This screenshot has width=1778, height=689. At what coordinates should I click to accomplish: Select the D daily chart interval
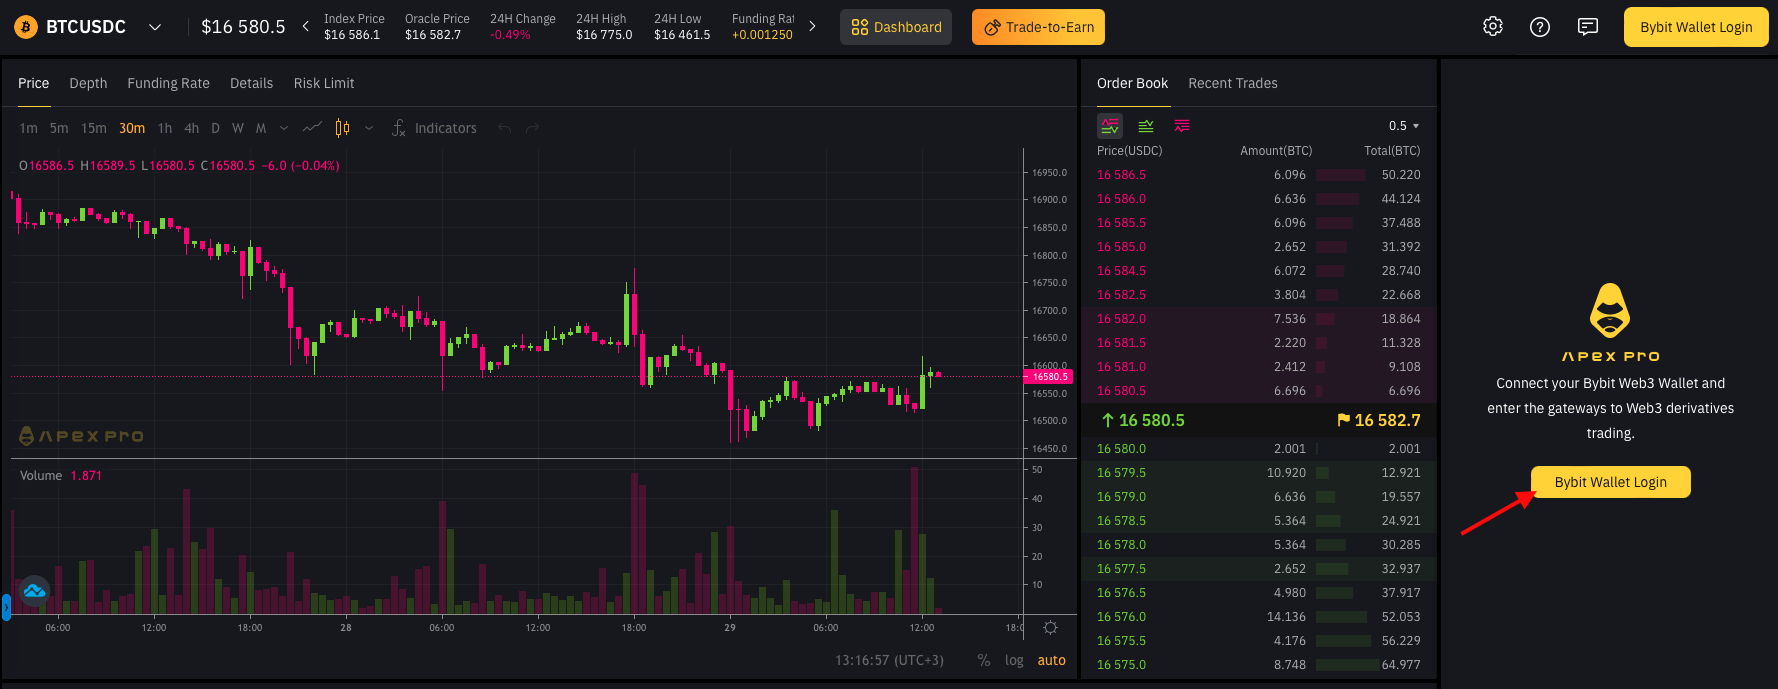[x=215, y=128]
